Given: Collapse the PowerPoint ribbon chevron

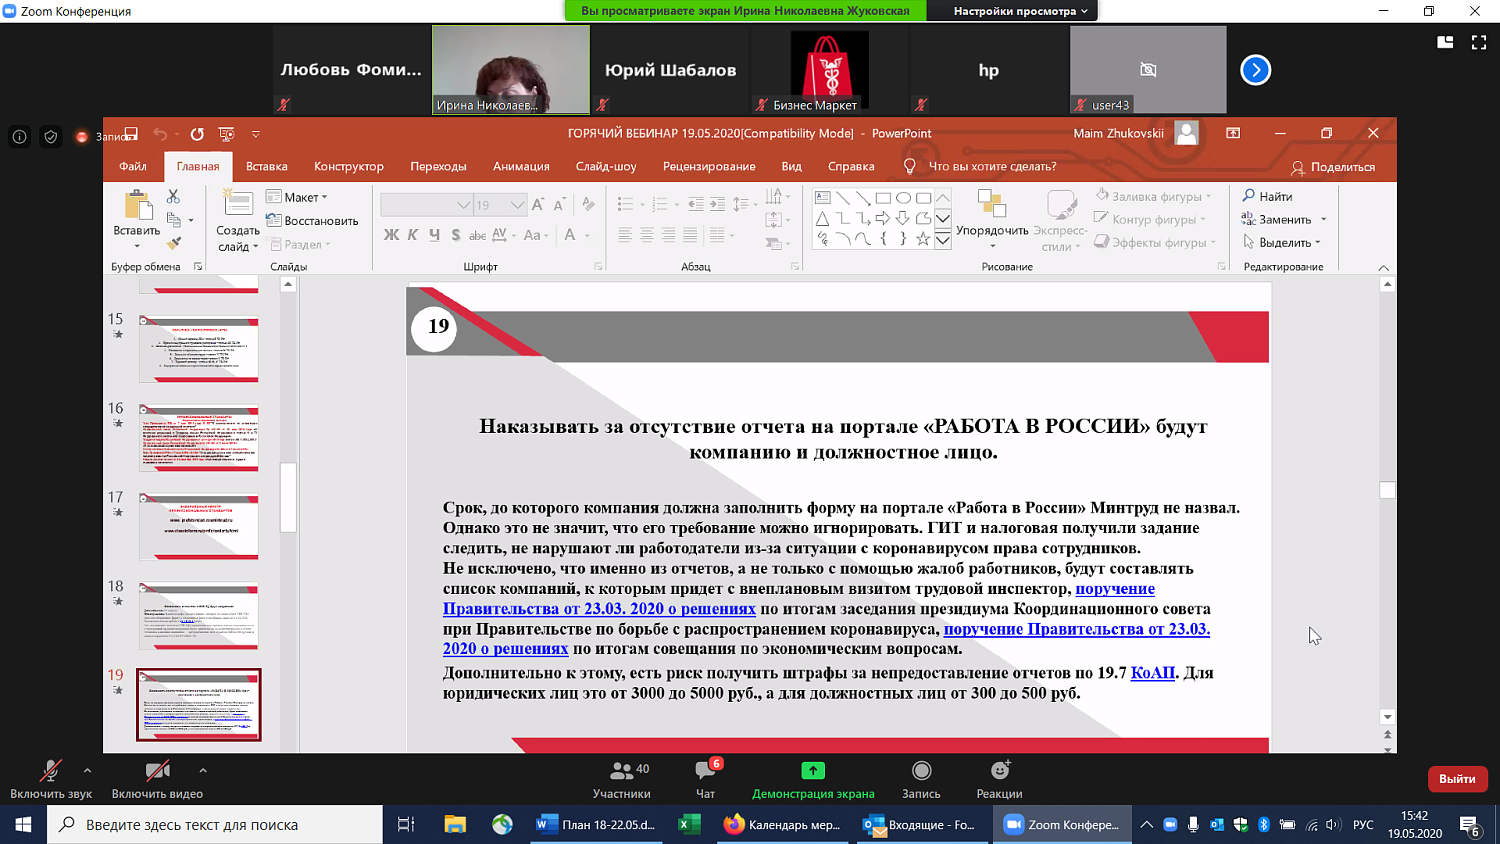Looking at the screenshot, I should [1384, 267].
